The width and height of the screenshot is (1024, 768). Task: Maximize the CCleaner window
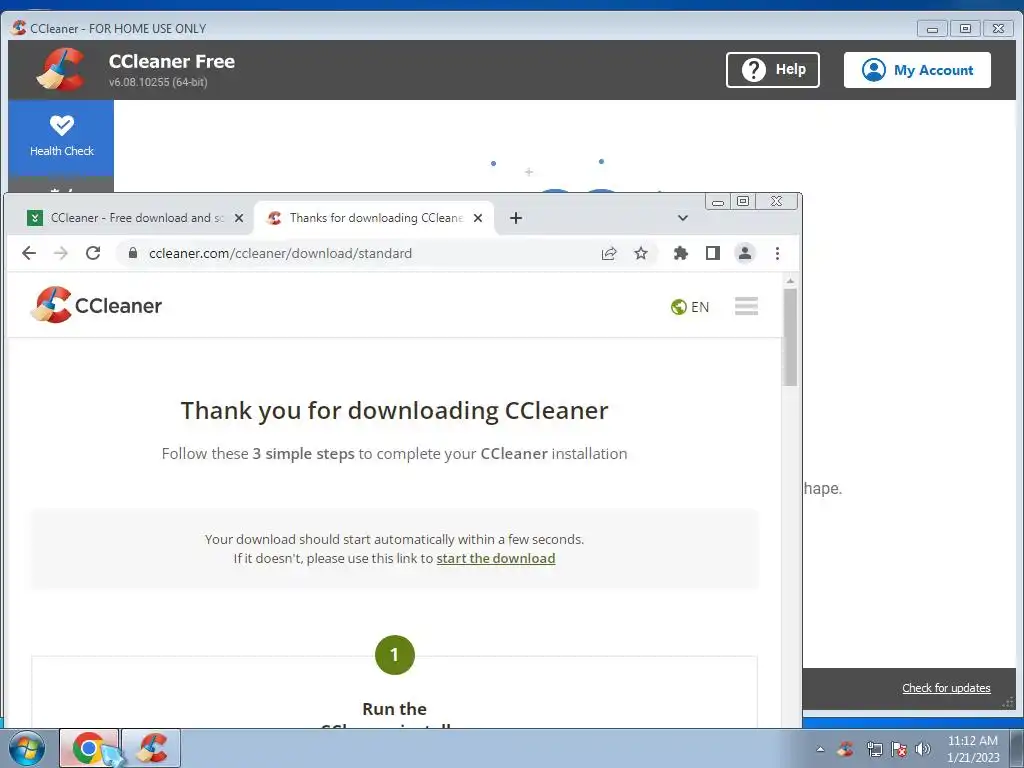click(x=965, y=28)
